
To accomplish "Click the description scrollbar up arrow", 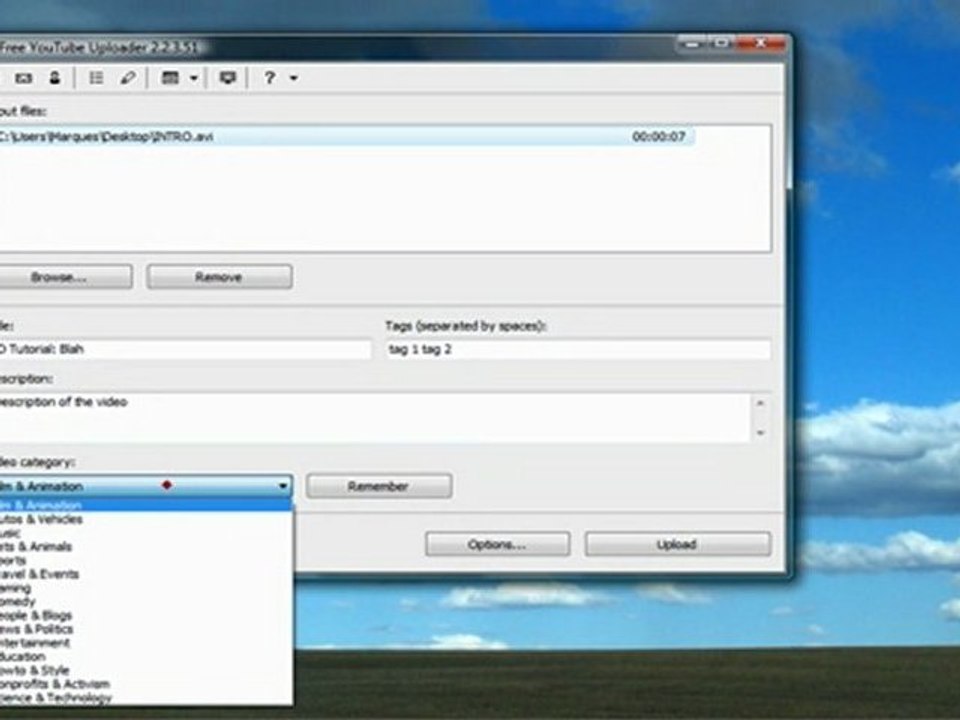I will pos(760,403).
